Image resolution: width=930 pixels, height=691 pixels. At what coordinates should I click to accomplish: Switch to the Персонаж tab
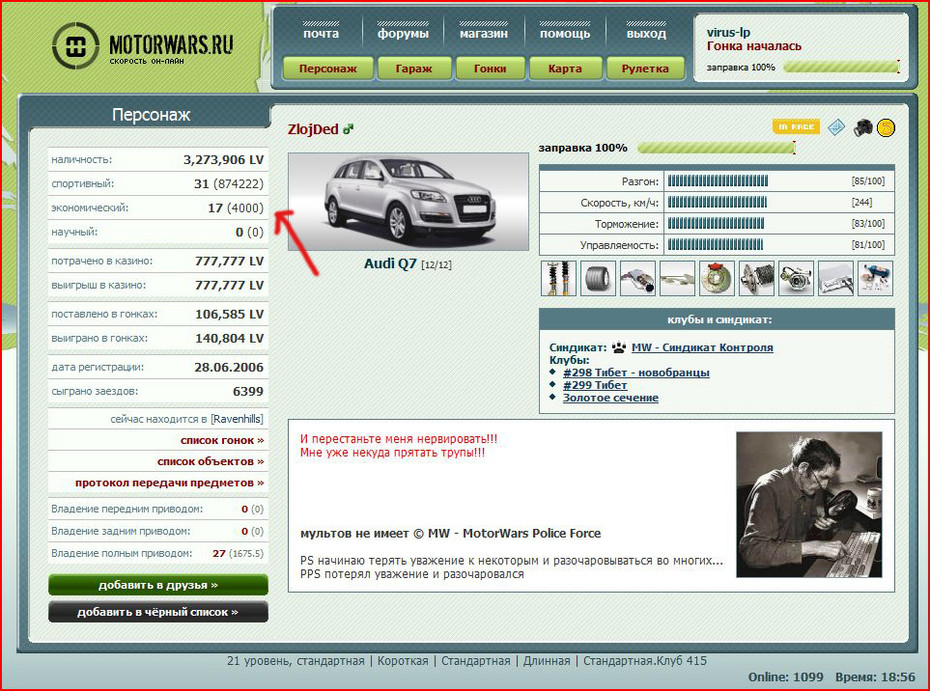tap(328, 68)
